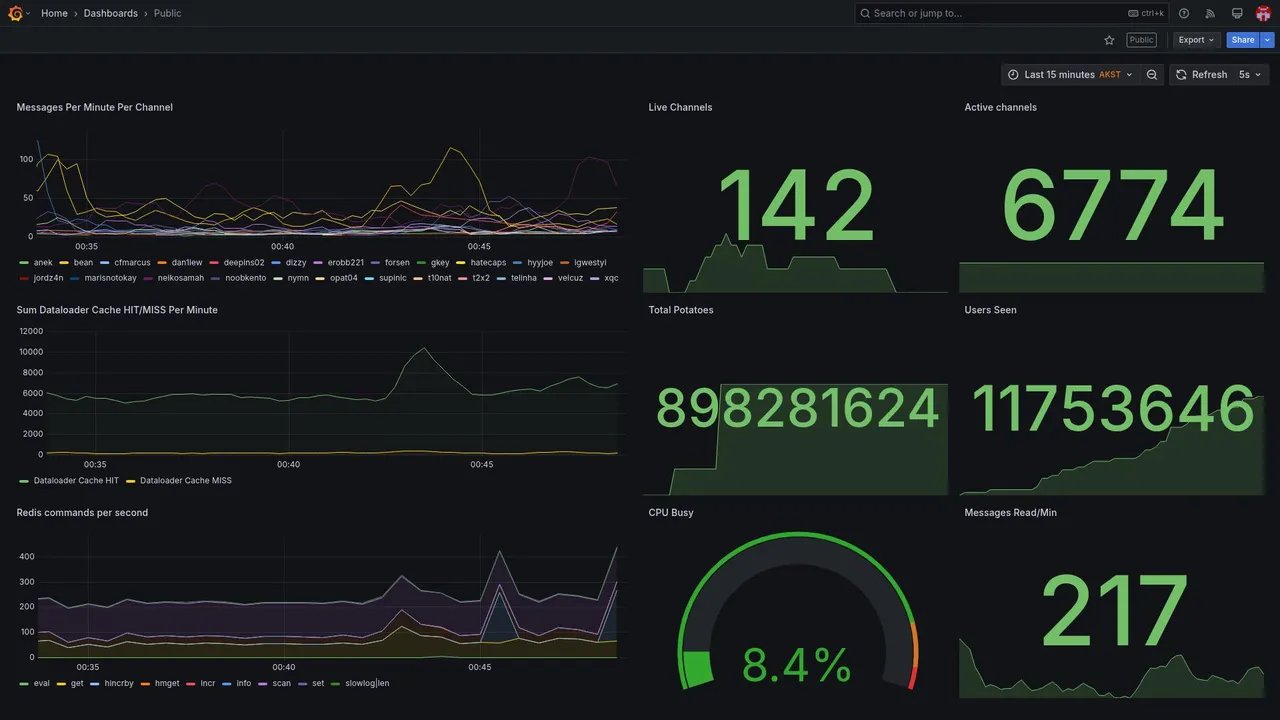Expand the 5s refresh interval dropdown

click(x=1250, y=75)
